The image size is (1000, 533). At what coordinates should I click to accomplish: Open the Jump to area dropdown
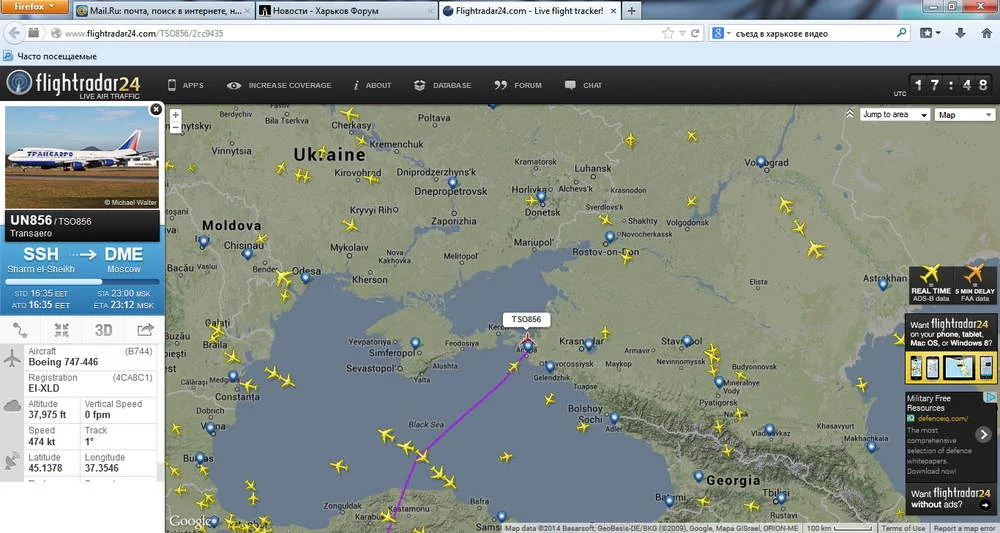(x=895, y=115)
